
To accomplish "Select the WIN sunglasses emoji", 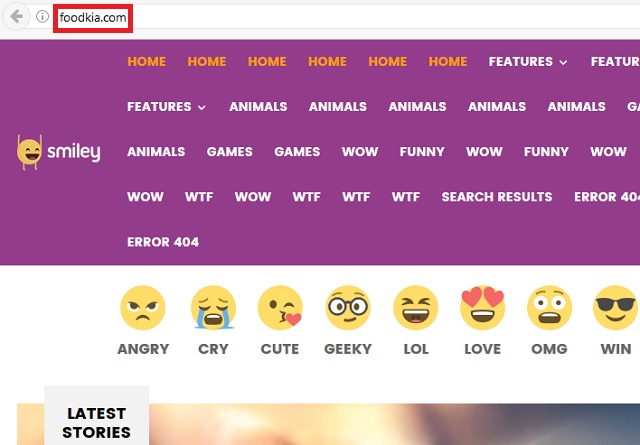I will [616, 308].
